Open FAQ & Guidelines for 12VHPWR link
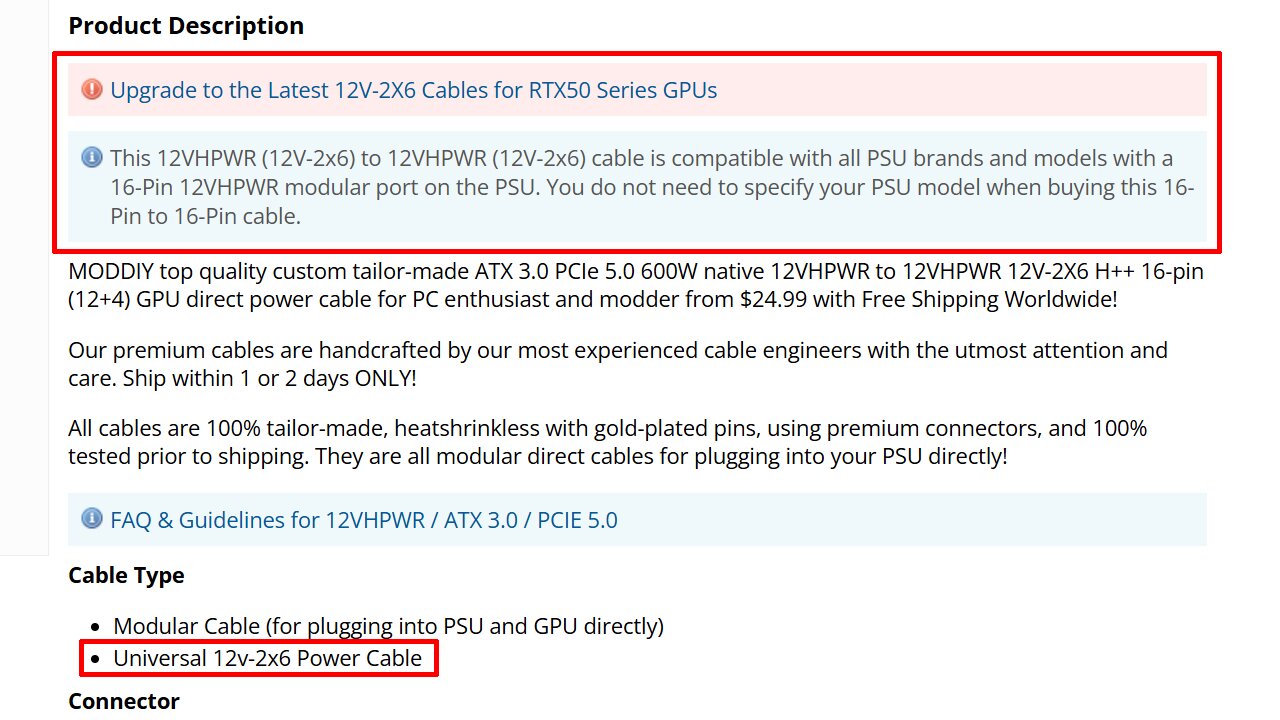Image resolution: width=1280 pixels, height=720 pixels. [364, 520]
